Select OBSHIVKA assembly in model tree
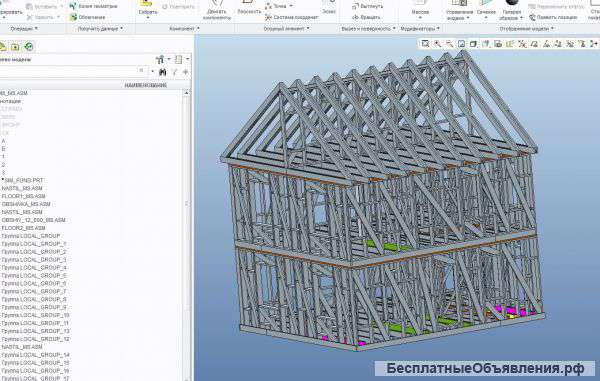 pos(26,204)
